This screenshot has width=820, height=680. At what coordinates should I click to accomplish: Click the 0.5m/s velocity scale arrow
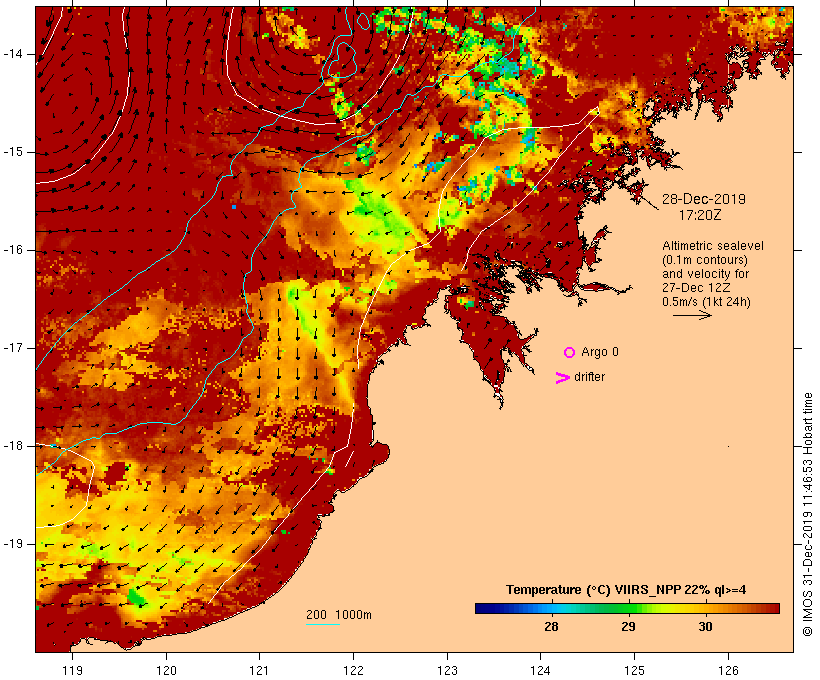tap(692, 315)
